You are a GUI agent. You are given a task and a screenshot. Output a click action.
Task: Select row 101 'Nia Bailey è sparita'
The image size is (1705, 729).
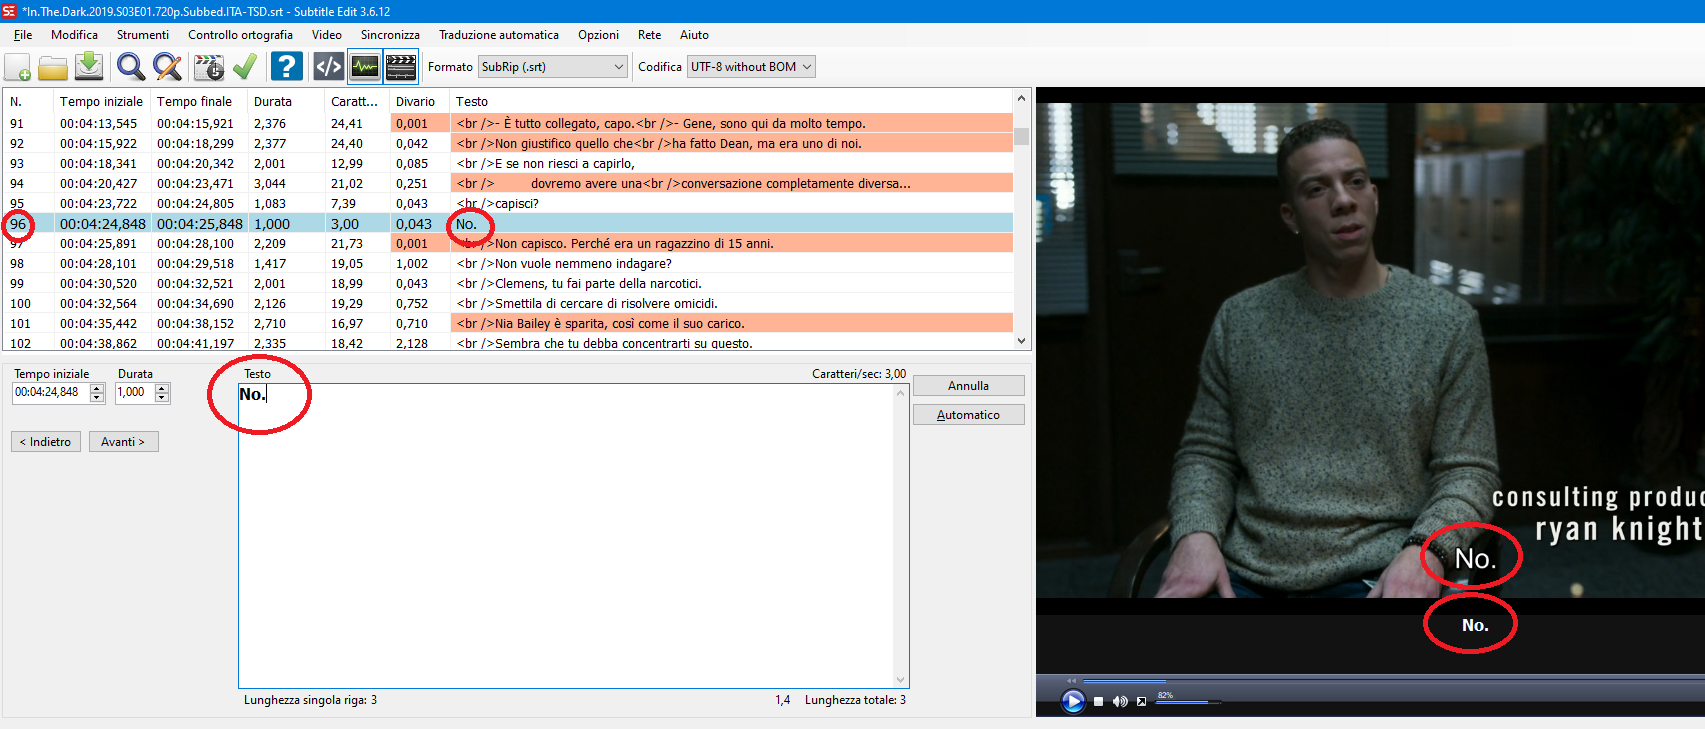(x=508, y=324)
